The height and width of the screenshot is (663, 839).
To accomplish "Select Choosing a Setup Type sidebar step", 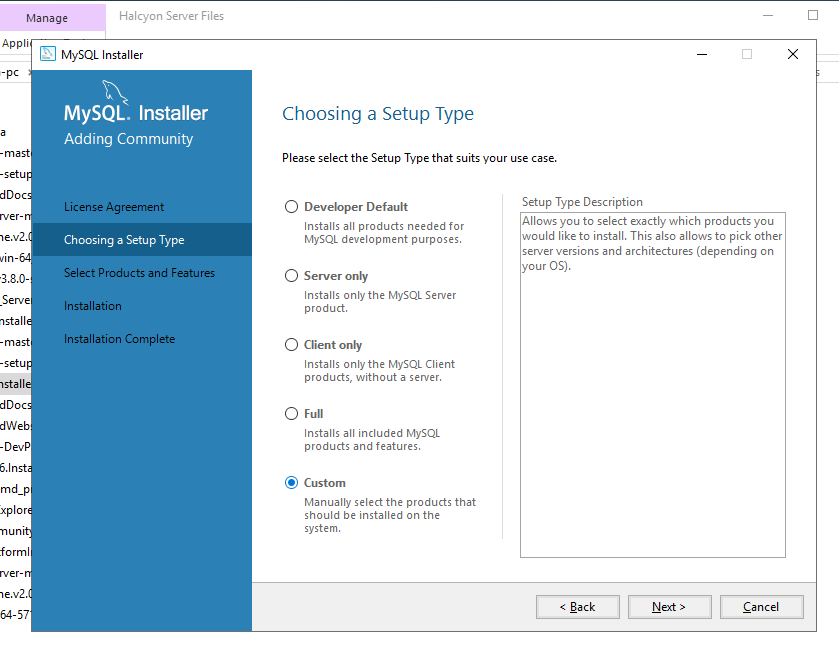I will pyautogui.click(x=141, y=240).
